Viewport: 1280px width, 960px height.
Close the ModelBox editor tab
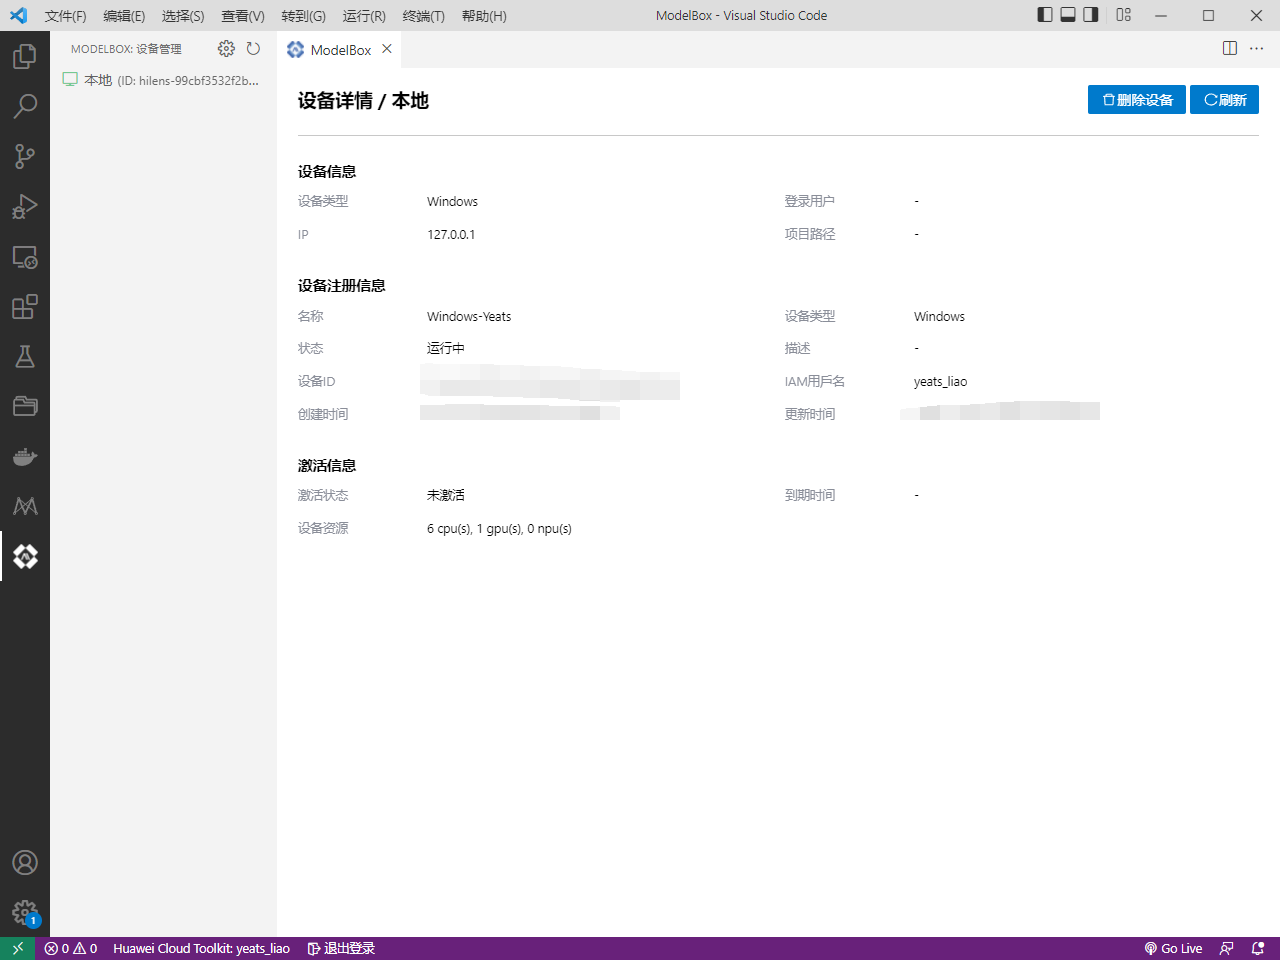(x=387, y=49)
